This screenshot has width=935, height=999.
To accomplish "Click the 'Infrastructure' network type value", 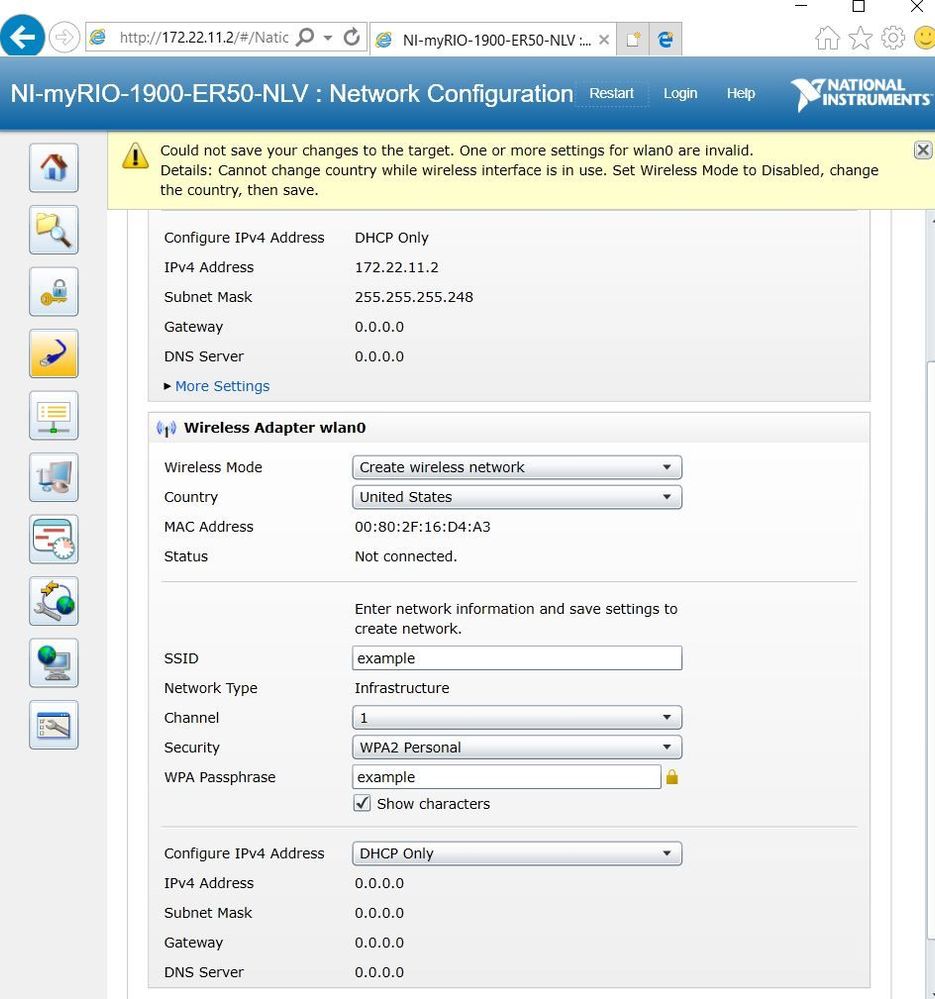I will pyautogui.click(x=401, y=688).
